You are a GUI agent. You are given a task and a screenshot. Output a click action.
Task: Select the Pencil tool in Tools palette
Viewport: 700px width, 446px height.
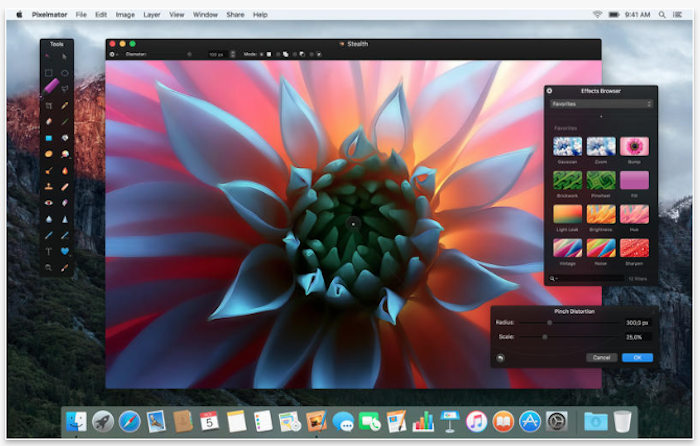click(x=65, y=105)
